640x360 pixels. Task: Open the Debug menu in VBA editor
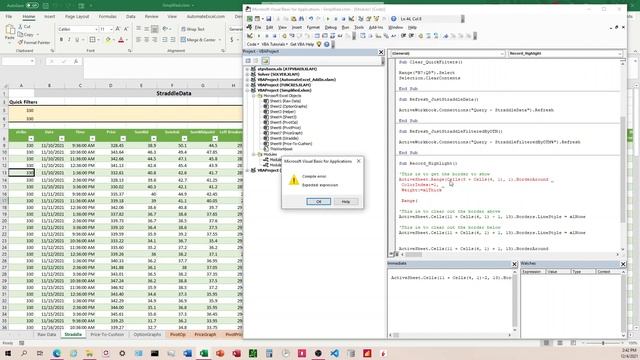[331, 27]
